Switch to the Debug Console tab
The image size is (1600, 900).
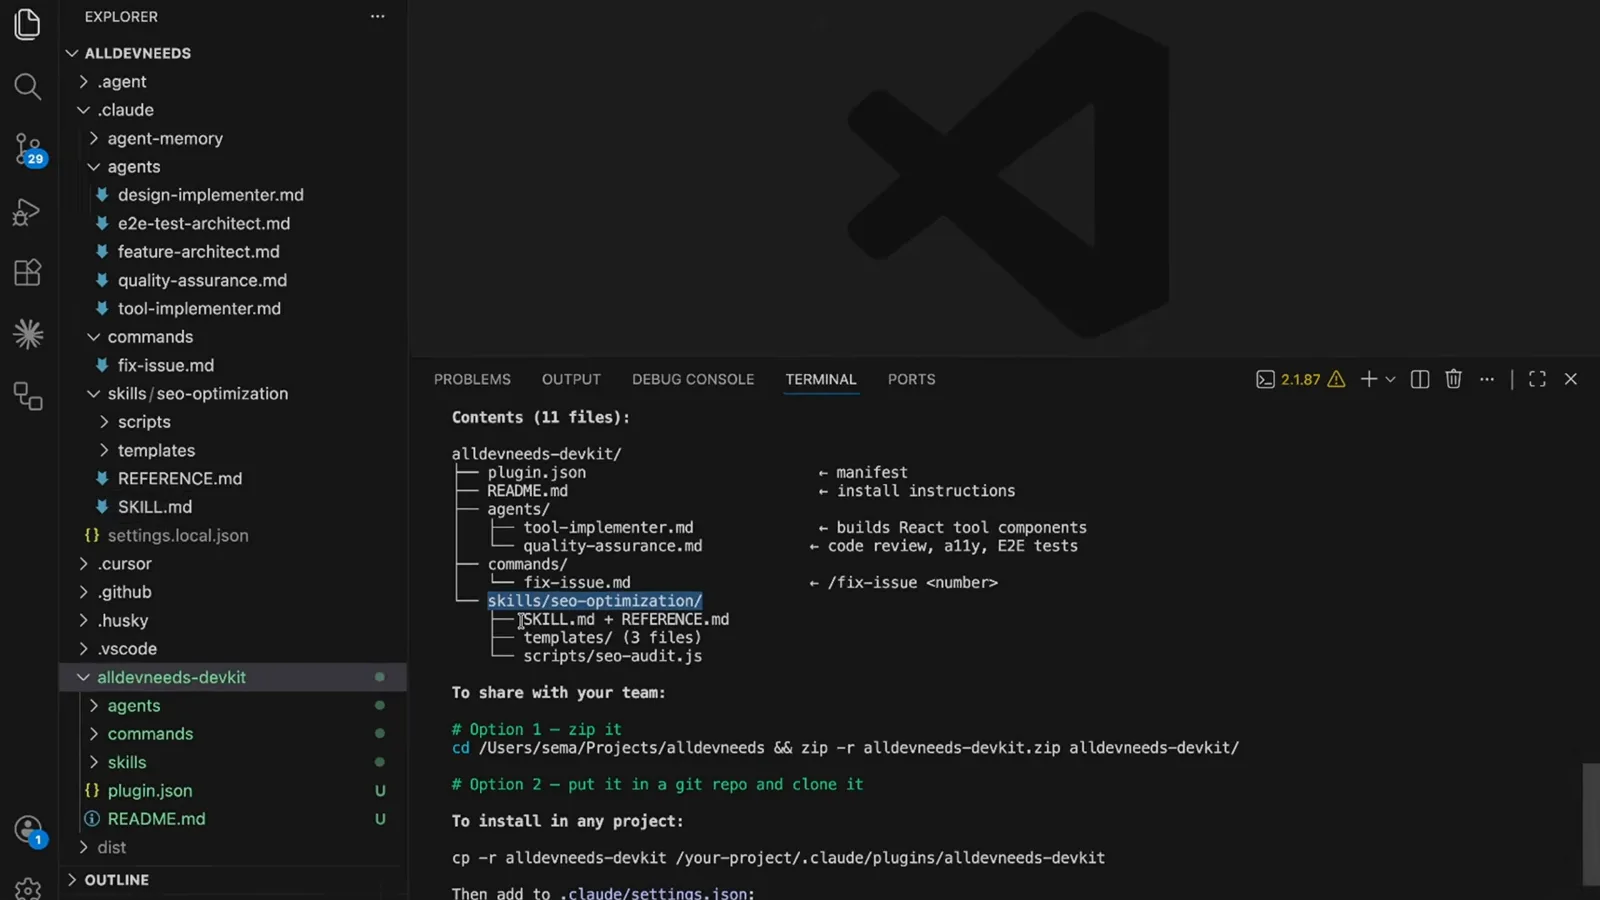[693, 380]
